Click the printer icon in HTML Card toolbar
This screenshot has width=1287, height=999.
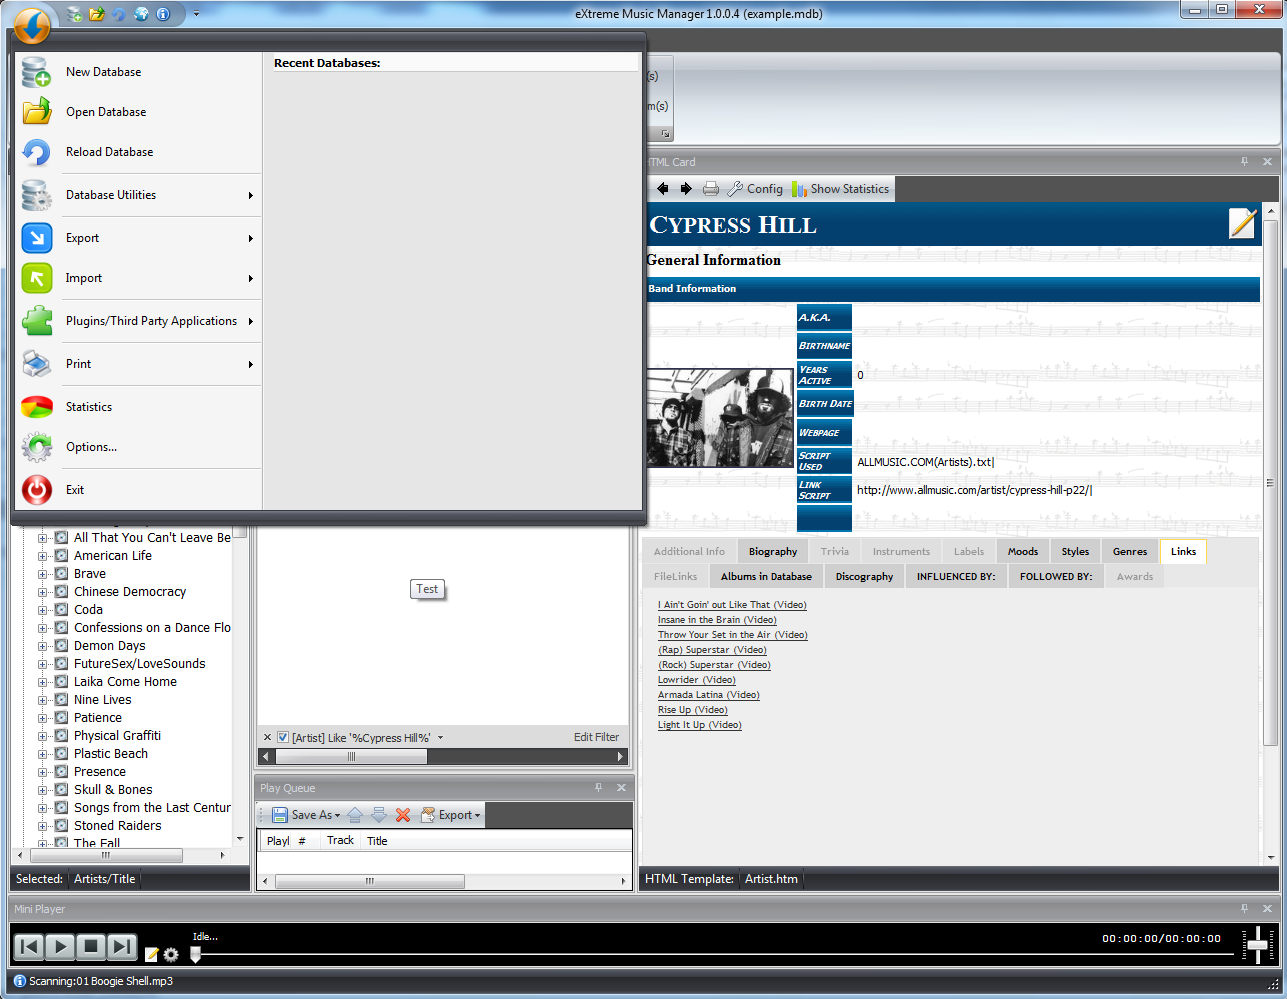(x=711, y=189)
